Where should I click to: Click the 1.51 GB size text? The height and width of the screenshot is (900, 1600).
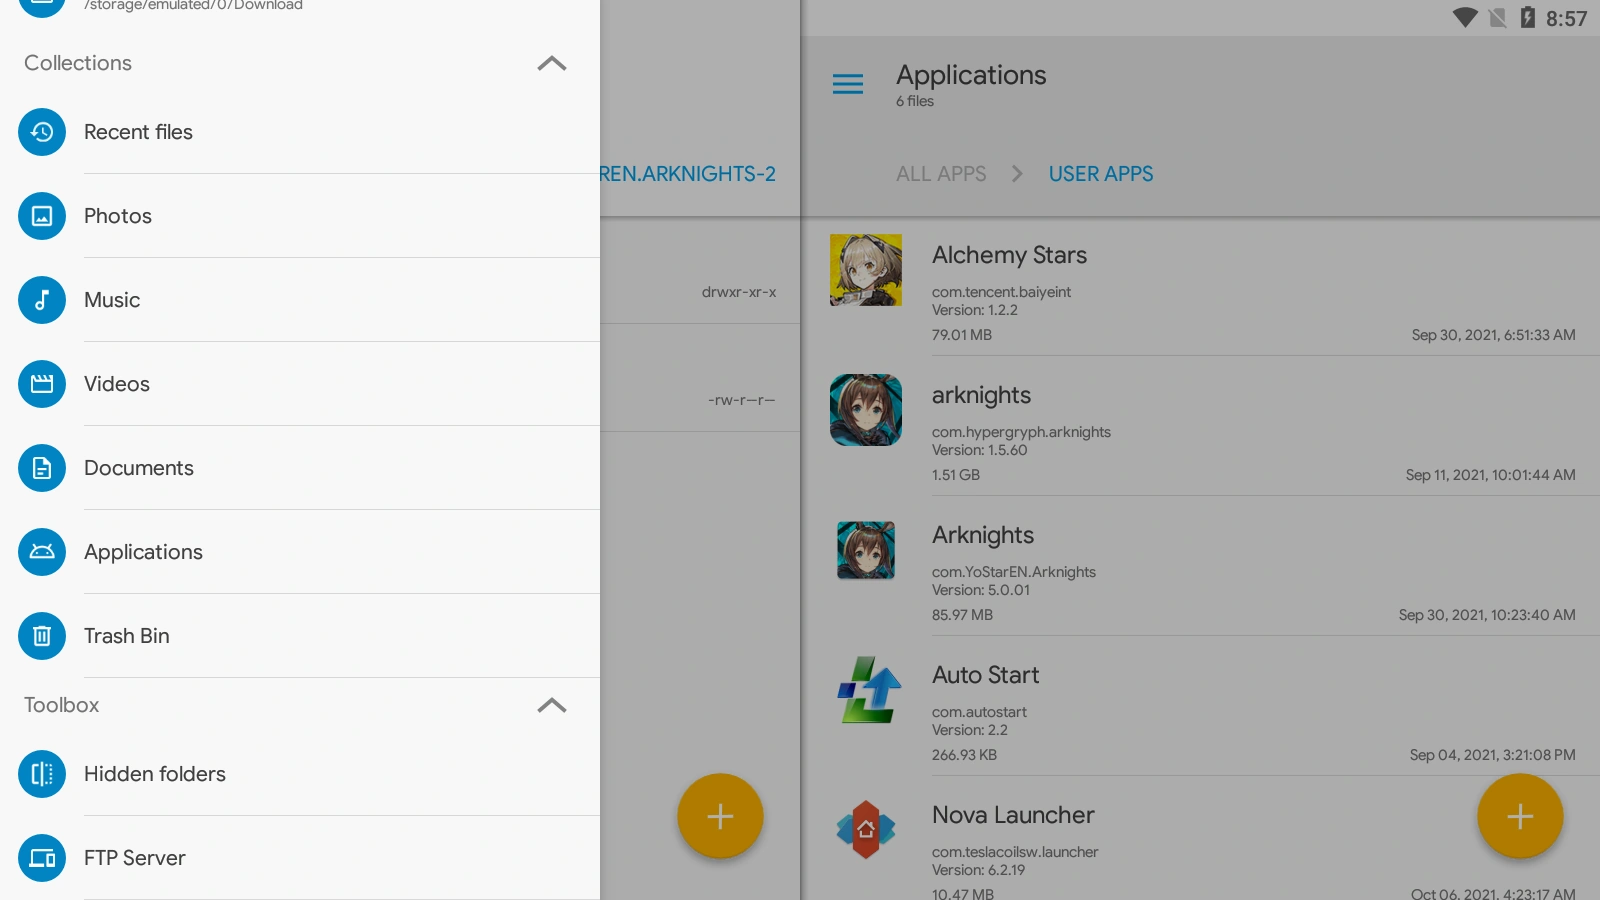(x=956, y=475)
